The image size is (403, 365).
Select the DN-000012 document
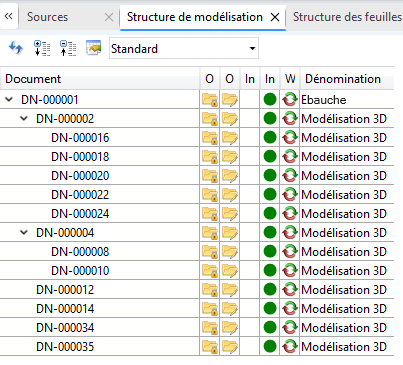pyautogui.click(x=65, y=290)
